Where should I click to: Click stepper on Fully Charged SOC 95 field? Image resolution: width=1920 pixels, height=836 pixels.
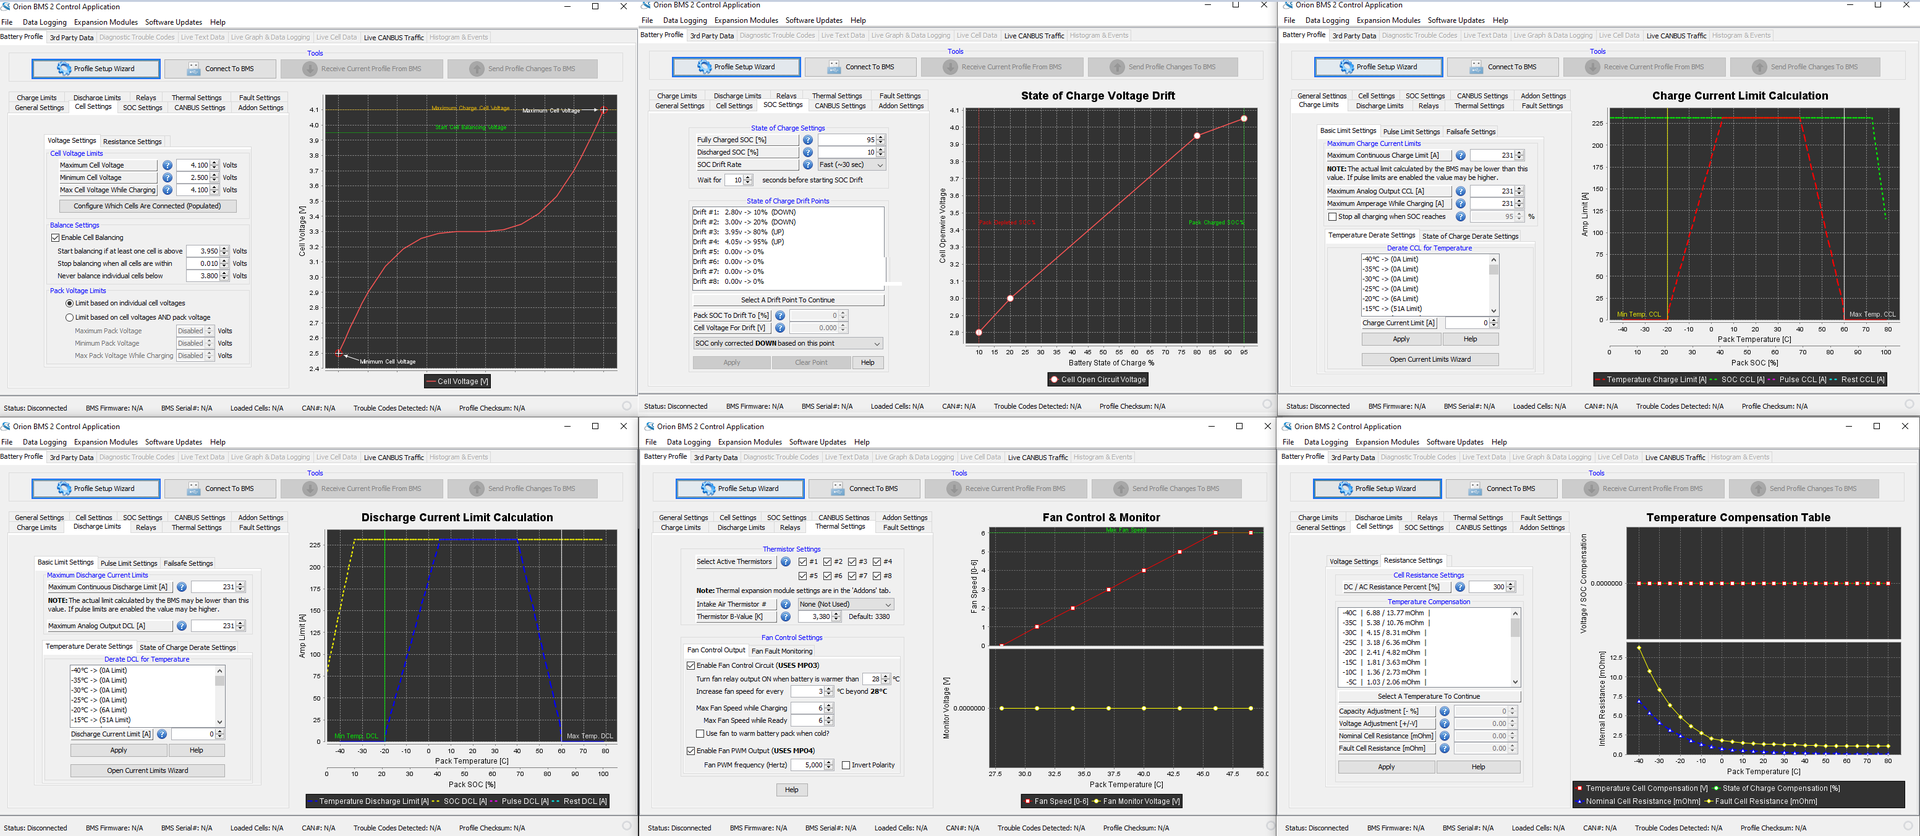click(x=881, y=140)
